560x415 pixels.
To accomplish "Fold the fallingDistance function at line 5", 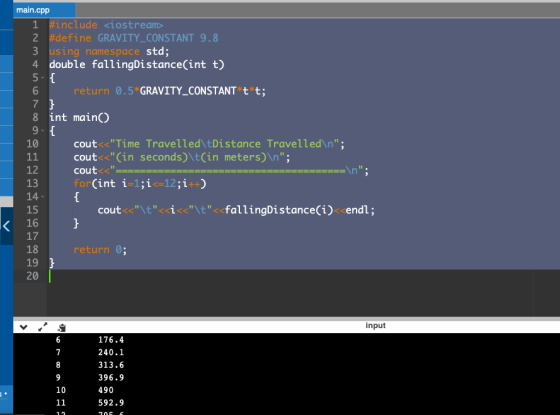I will (x=42, y=78).
